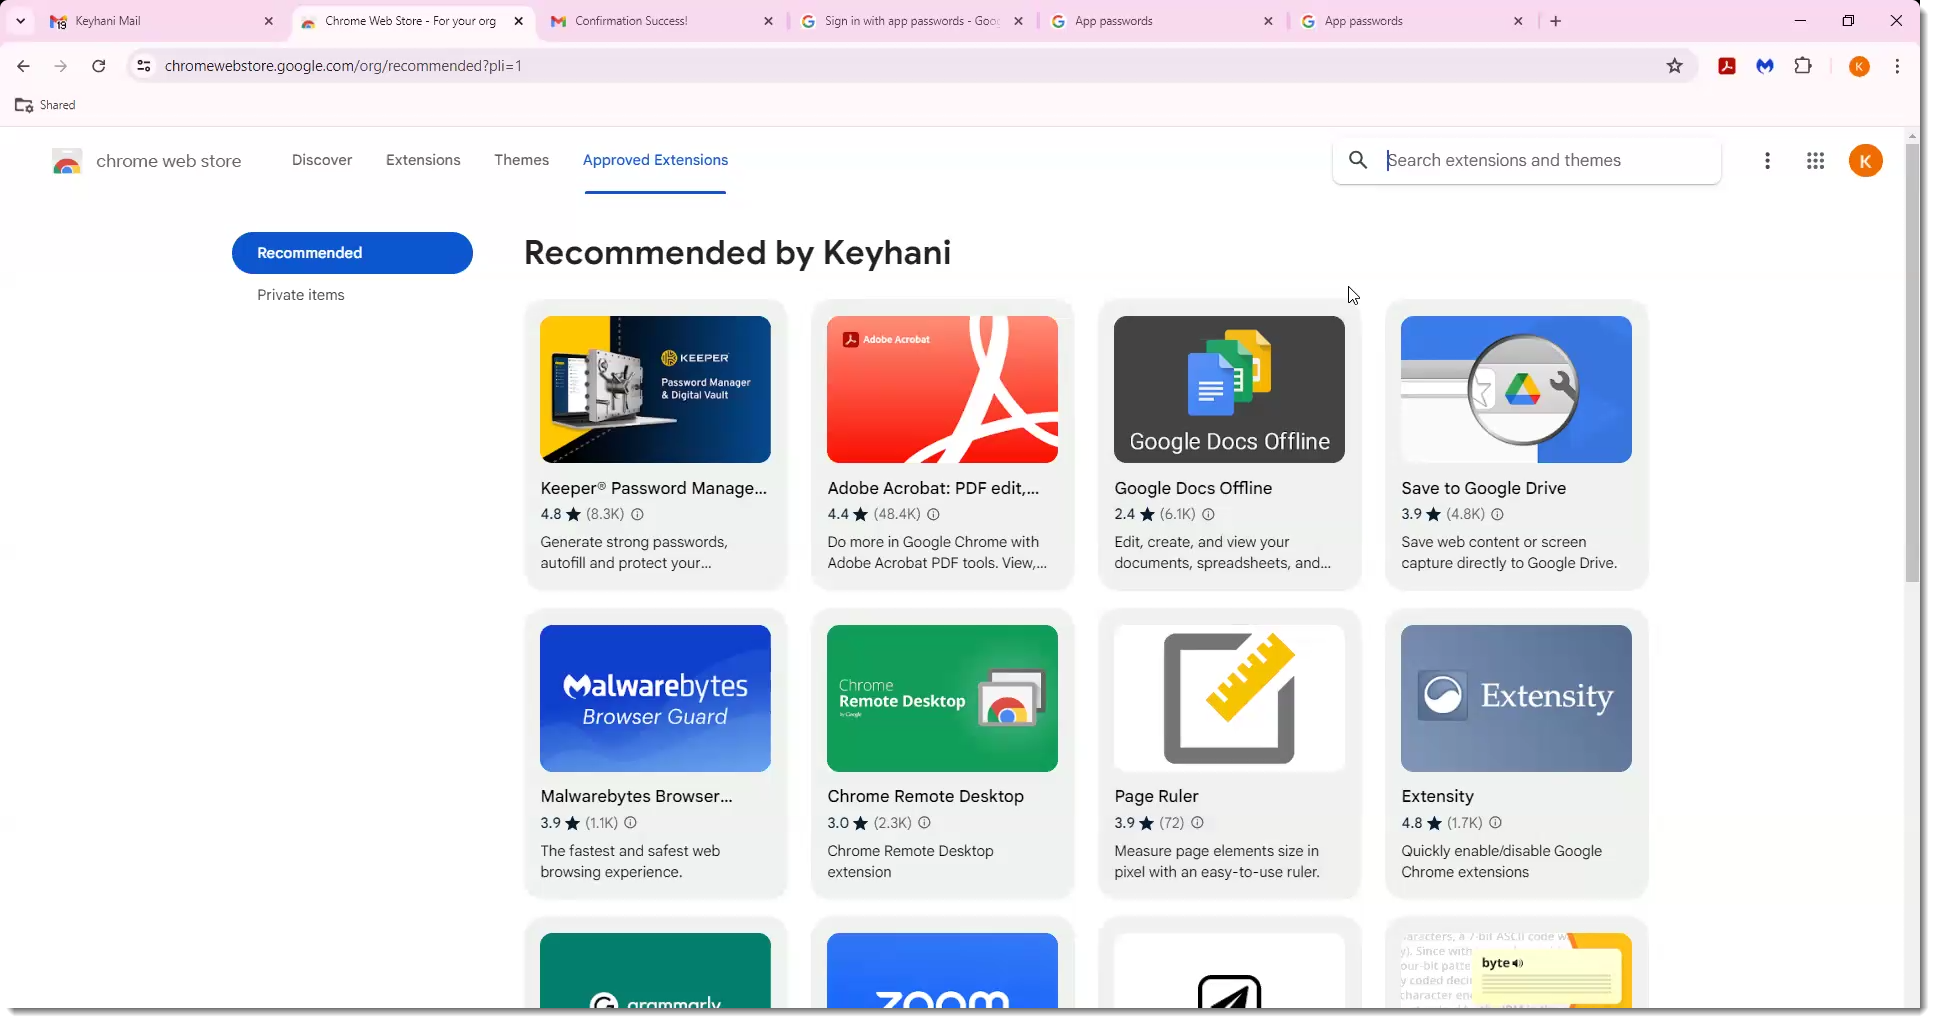
Task: Show rating info for Page Ruler
Action: (x=1197, y=823)
